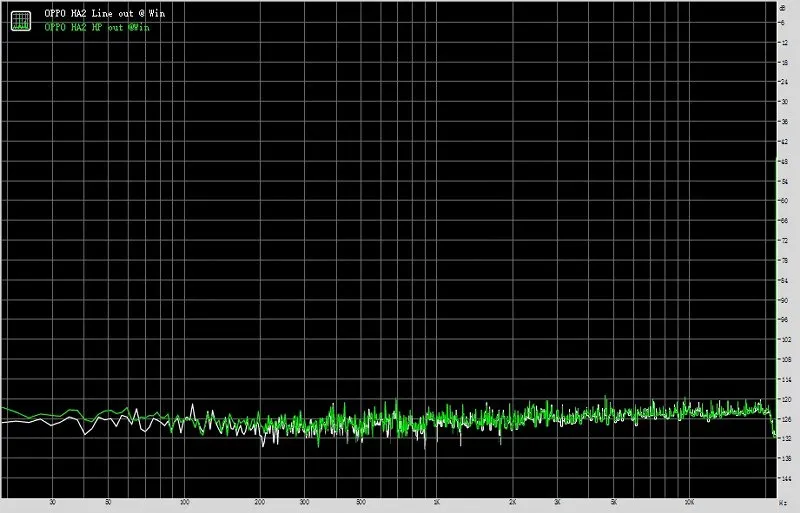Click the -60 dB level axis label
The image size is (800, 513).
(x=783, y=201)
